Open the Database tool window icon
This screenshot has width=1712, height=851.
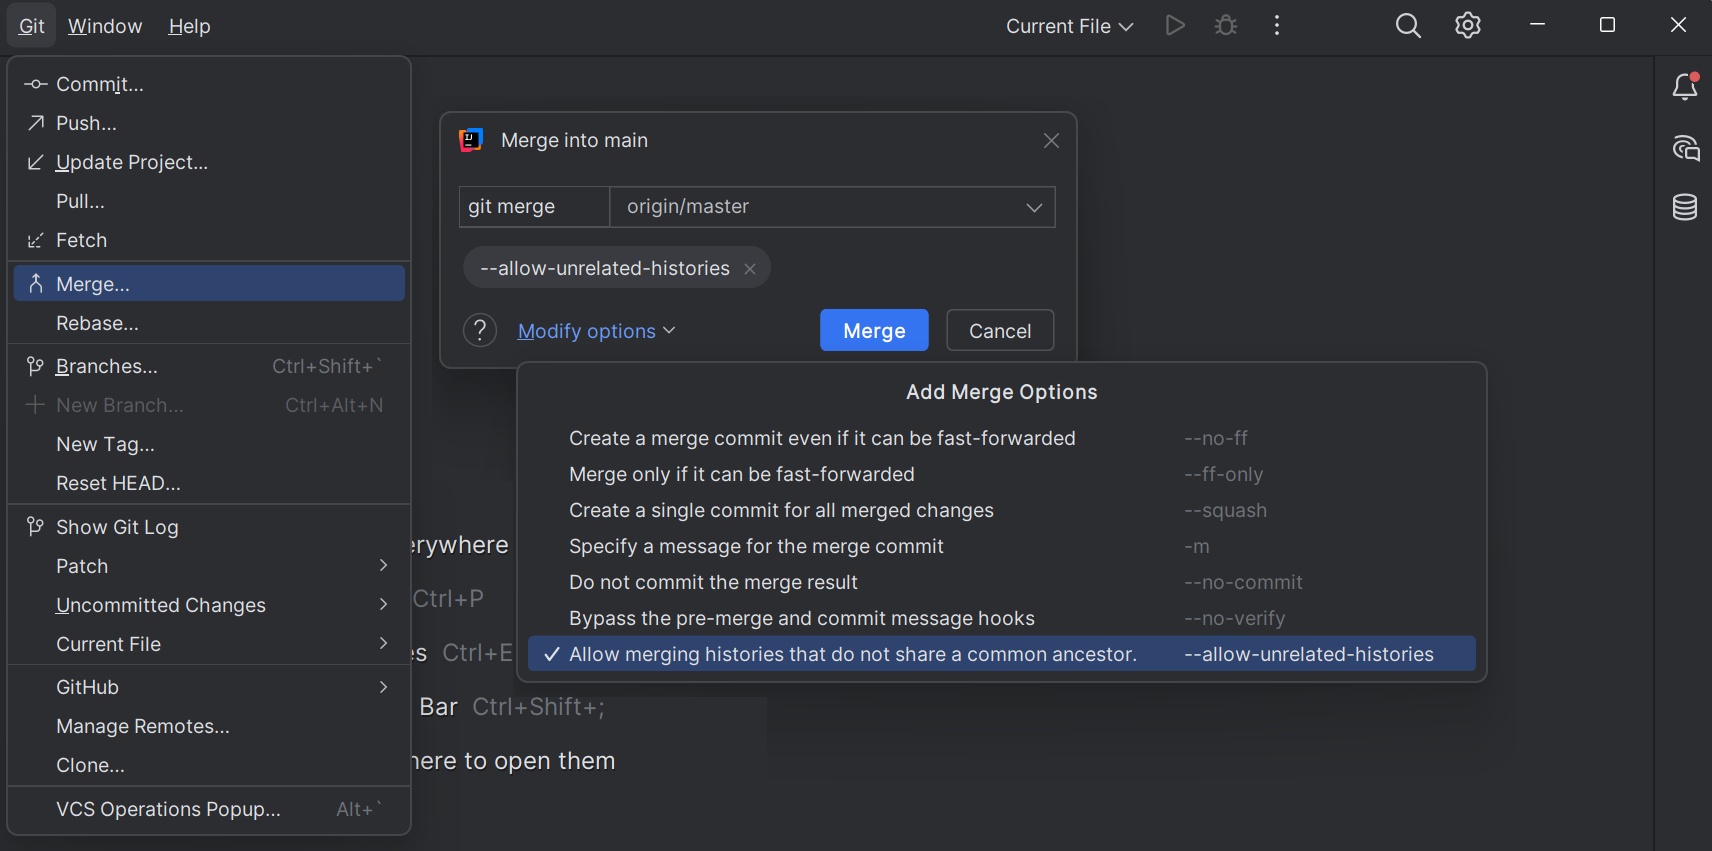click(x=1685, y=207)
